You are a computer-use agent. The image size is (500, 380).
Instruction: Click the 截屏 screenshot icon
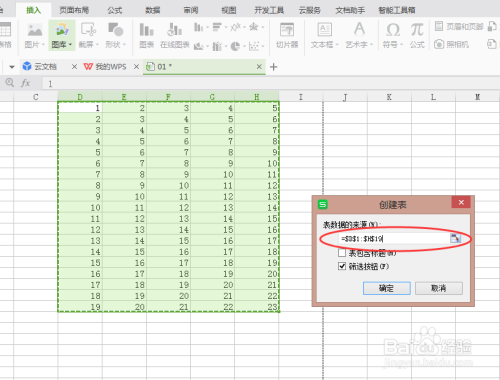tap(88, 30)
